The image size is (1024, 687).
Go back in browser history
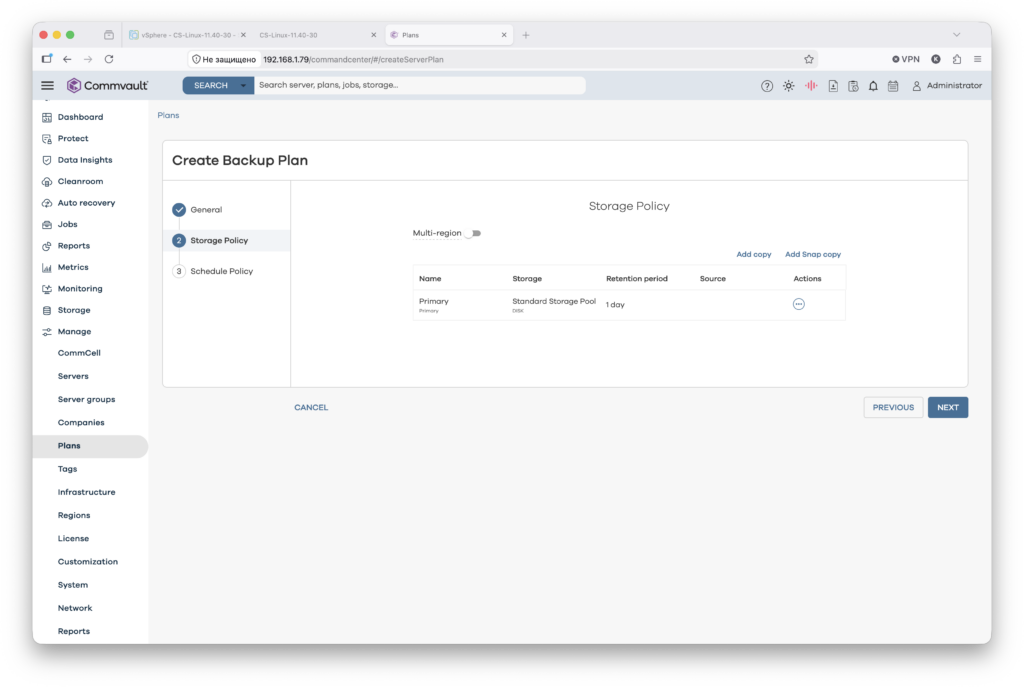[67, 59]
